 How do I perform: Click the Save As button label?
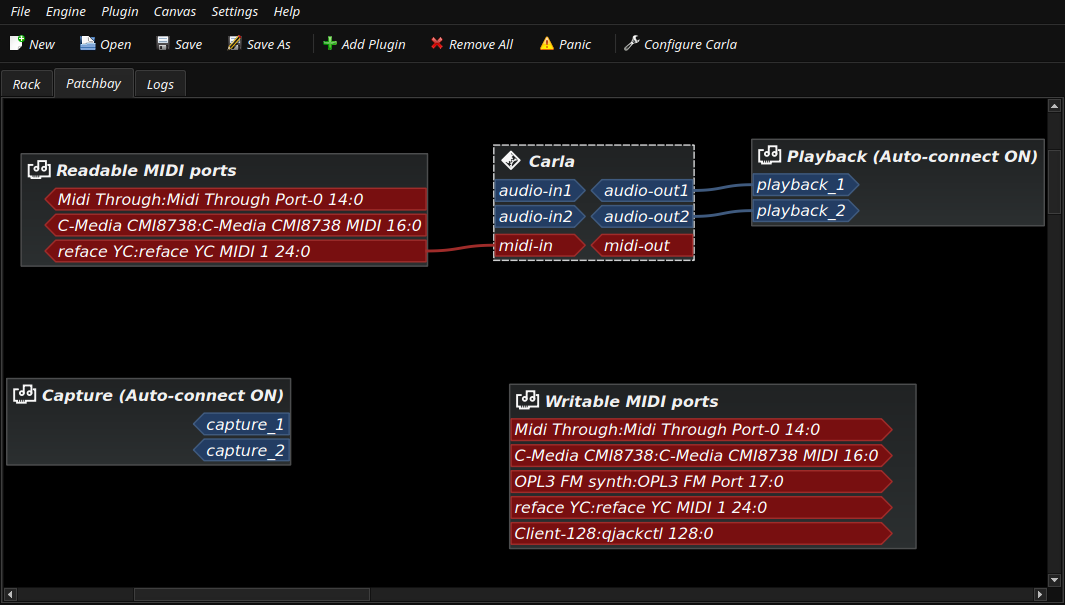coord(268,44)
